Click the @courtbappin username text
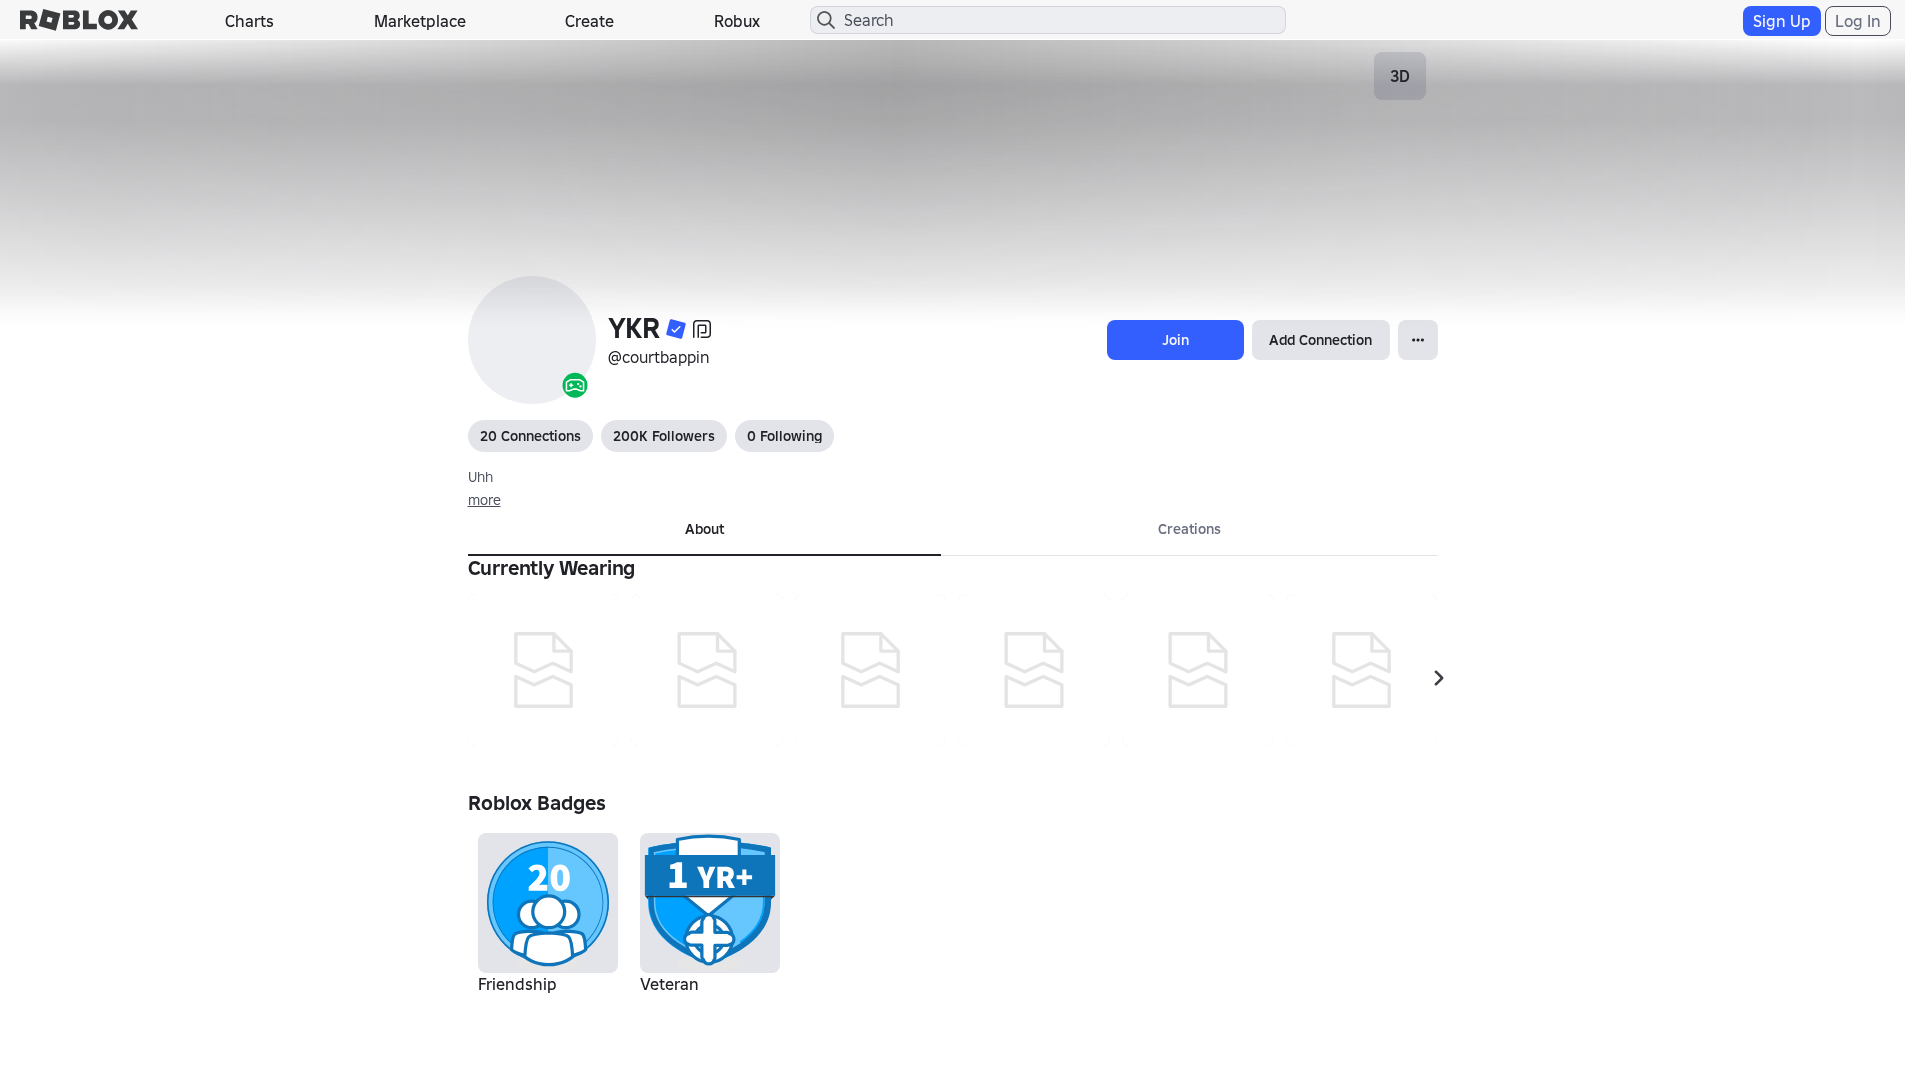This screenshot has width=1920, height=1080. coord(658,358)
